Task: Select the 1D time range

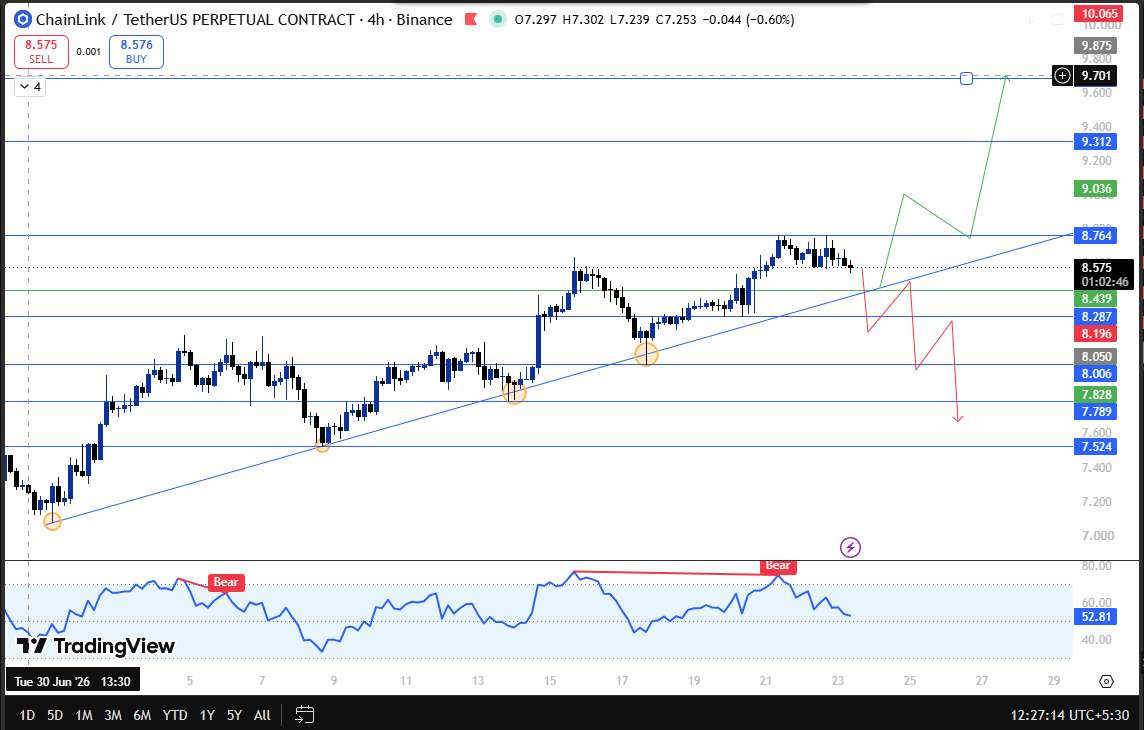Action: pyautogui.click(x=27, y=715)
